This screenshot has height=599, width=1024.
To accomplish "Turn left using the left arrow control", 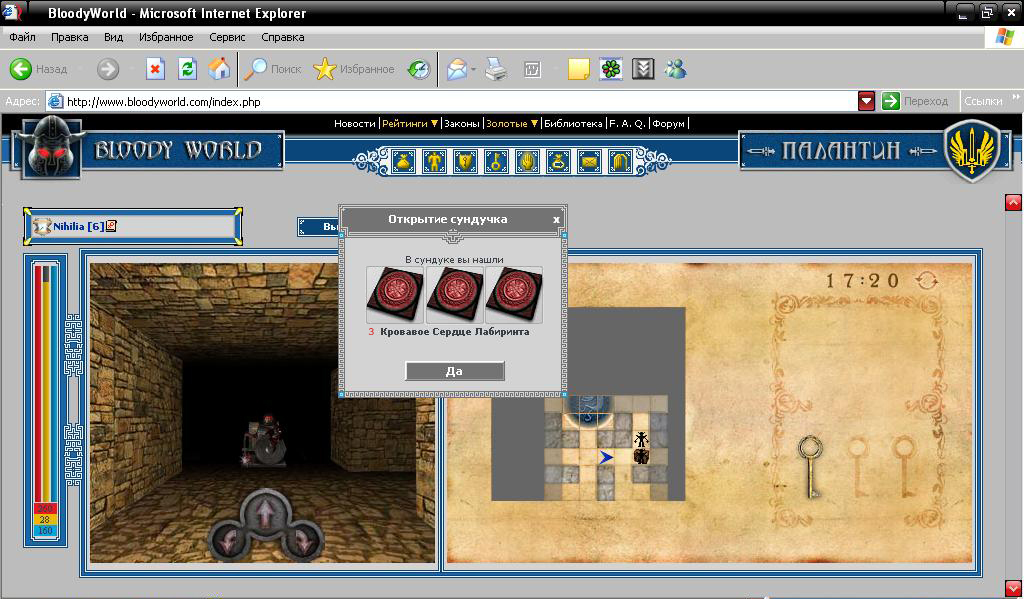I will pyautogui.click(x=229, y=543).
